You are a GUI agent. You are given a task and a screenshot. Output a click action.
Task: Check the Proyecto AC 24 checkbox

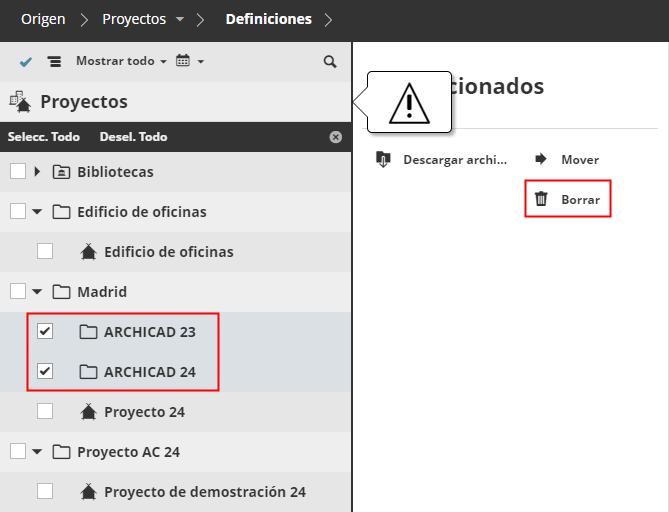point(18,451)
